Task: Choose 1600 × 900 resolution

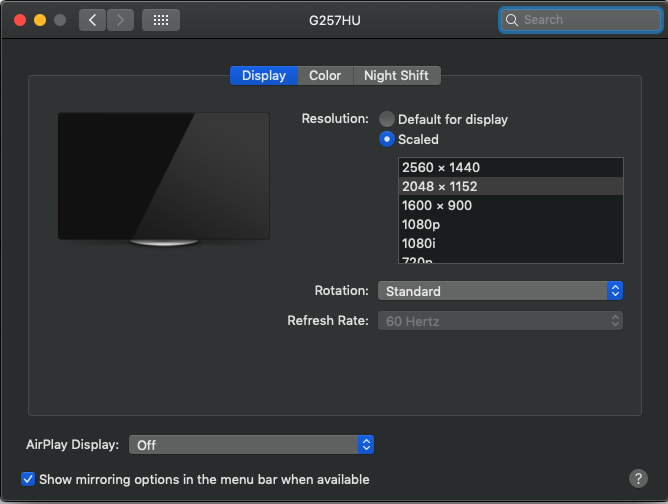Action: click(510, 205)
